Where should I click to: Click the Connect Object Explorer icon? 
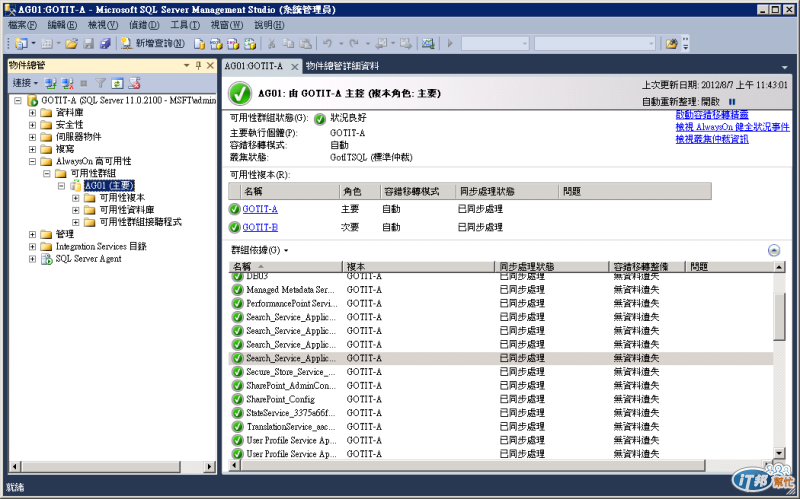coord(50,83)
